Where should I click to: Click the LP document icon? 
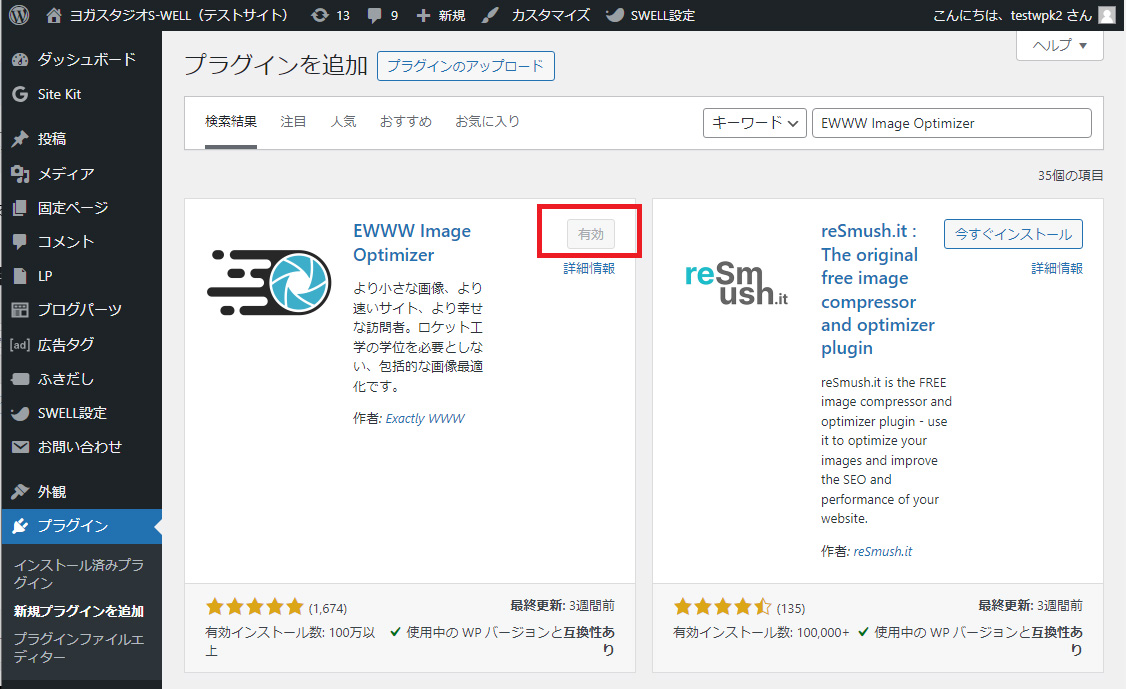click(x=20, y=276)
